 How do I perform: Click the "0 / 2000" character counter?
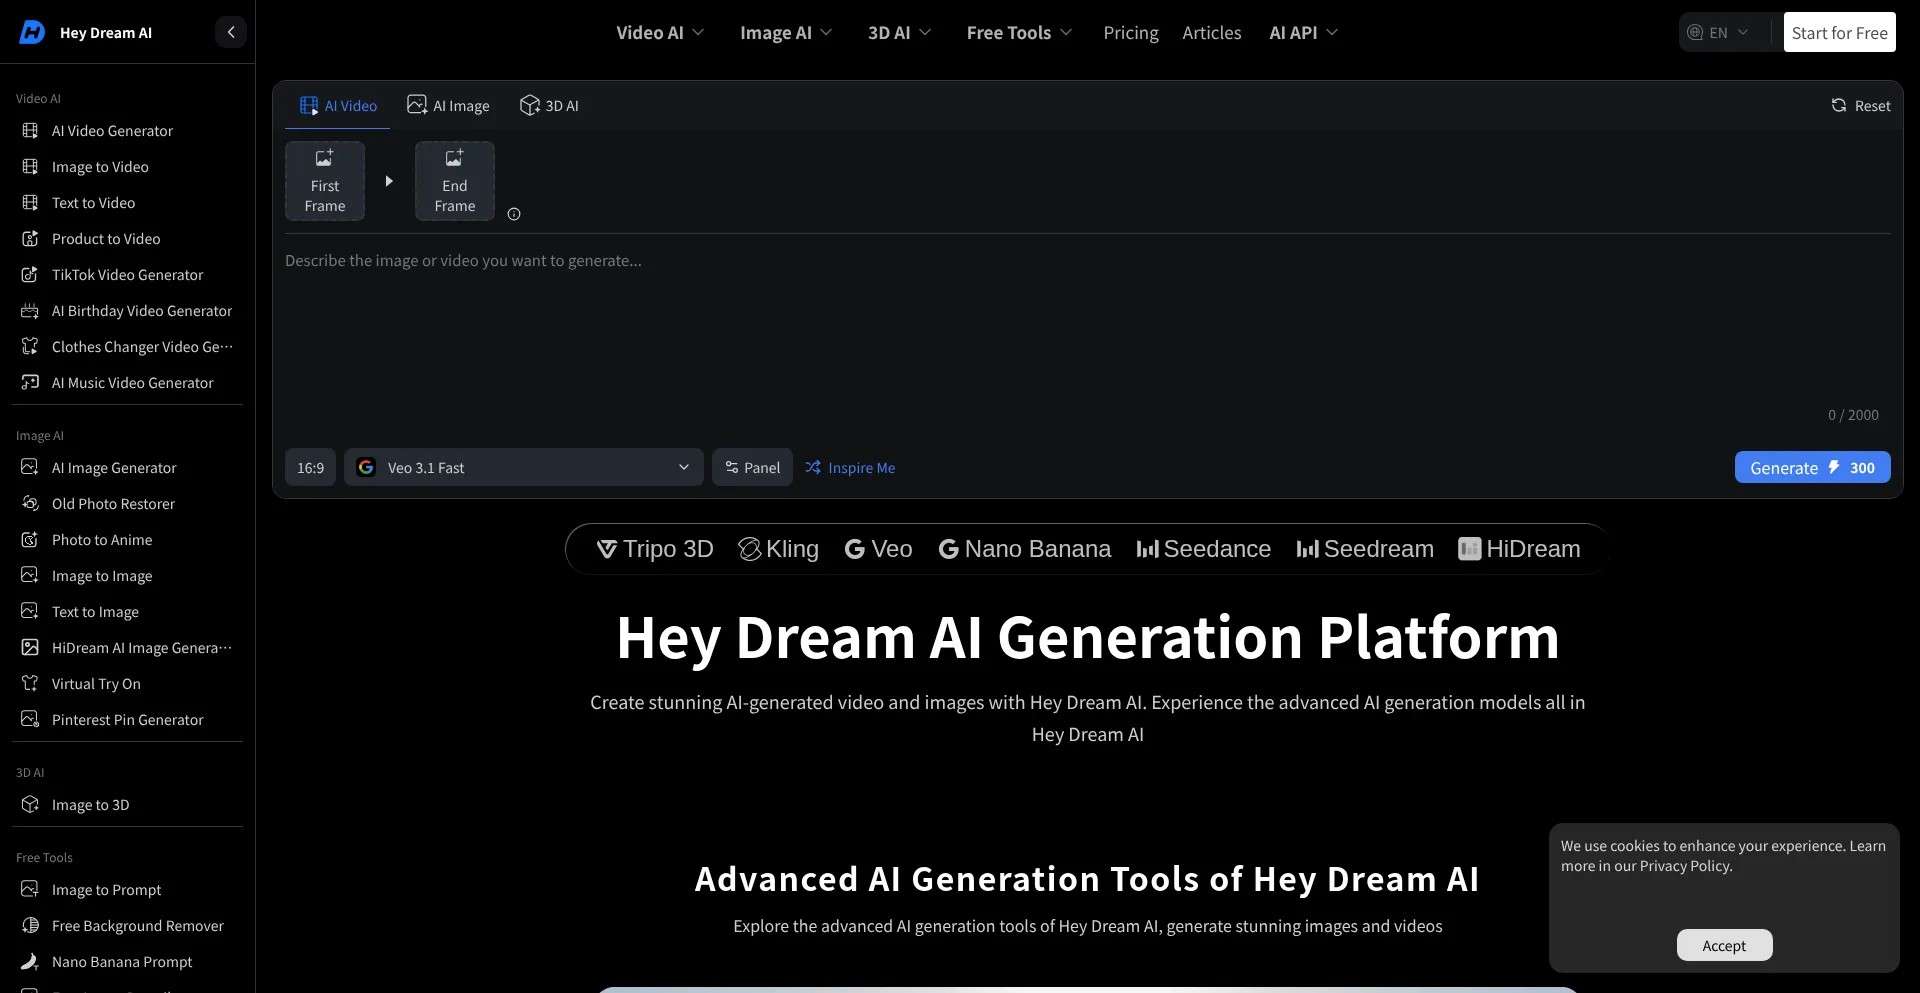pos(1853,415)
